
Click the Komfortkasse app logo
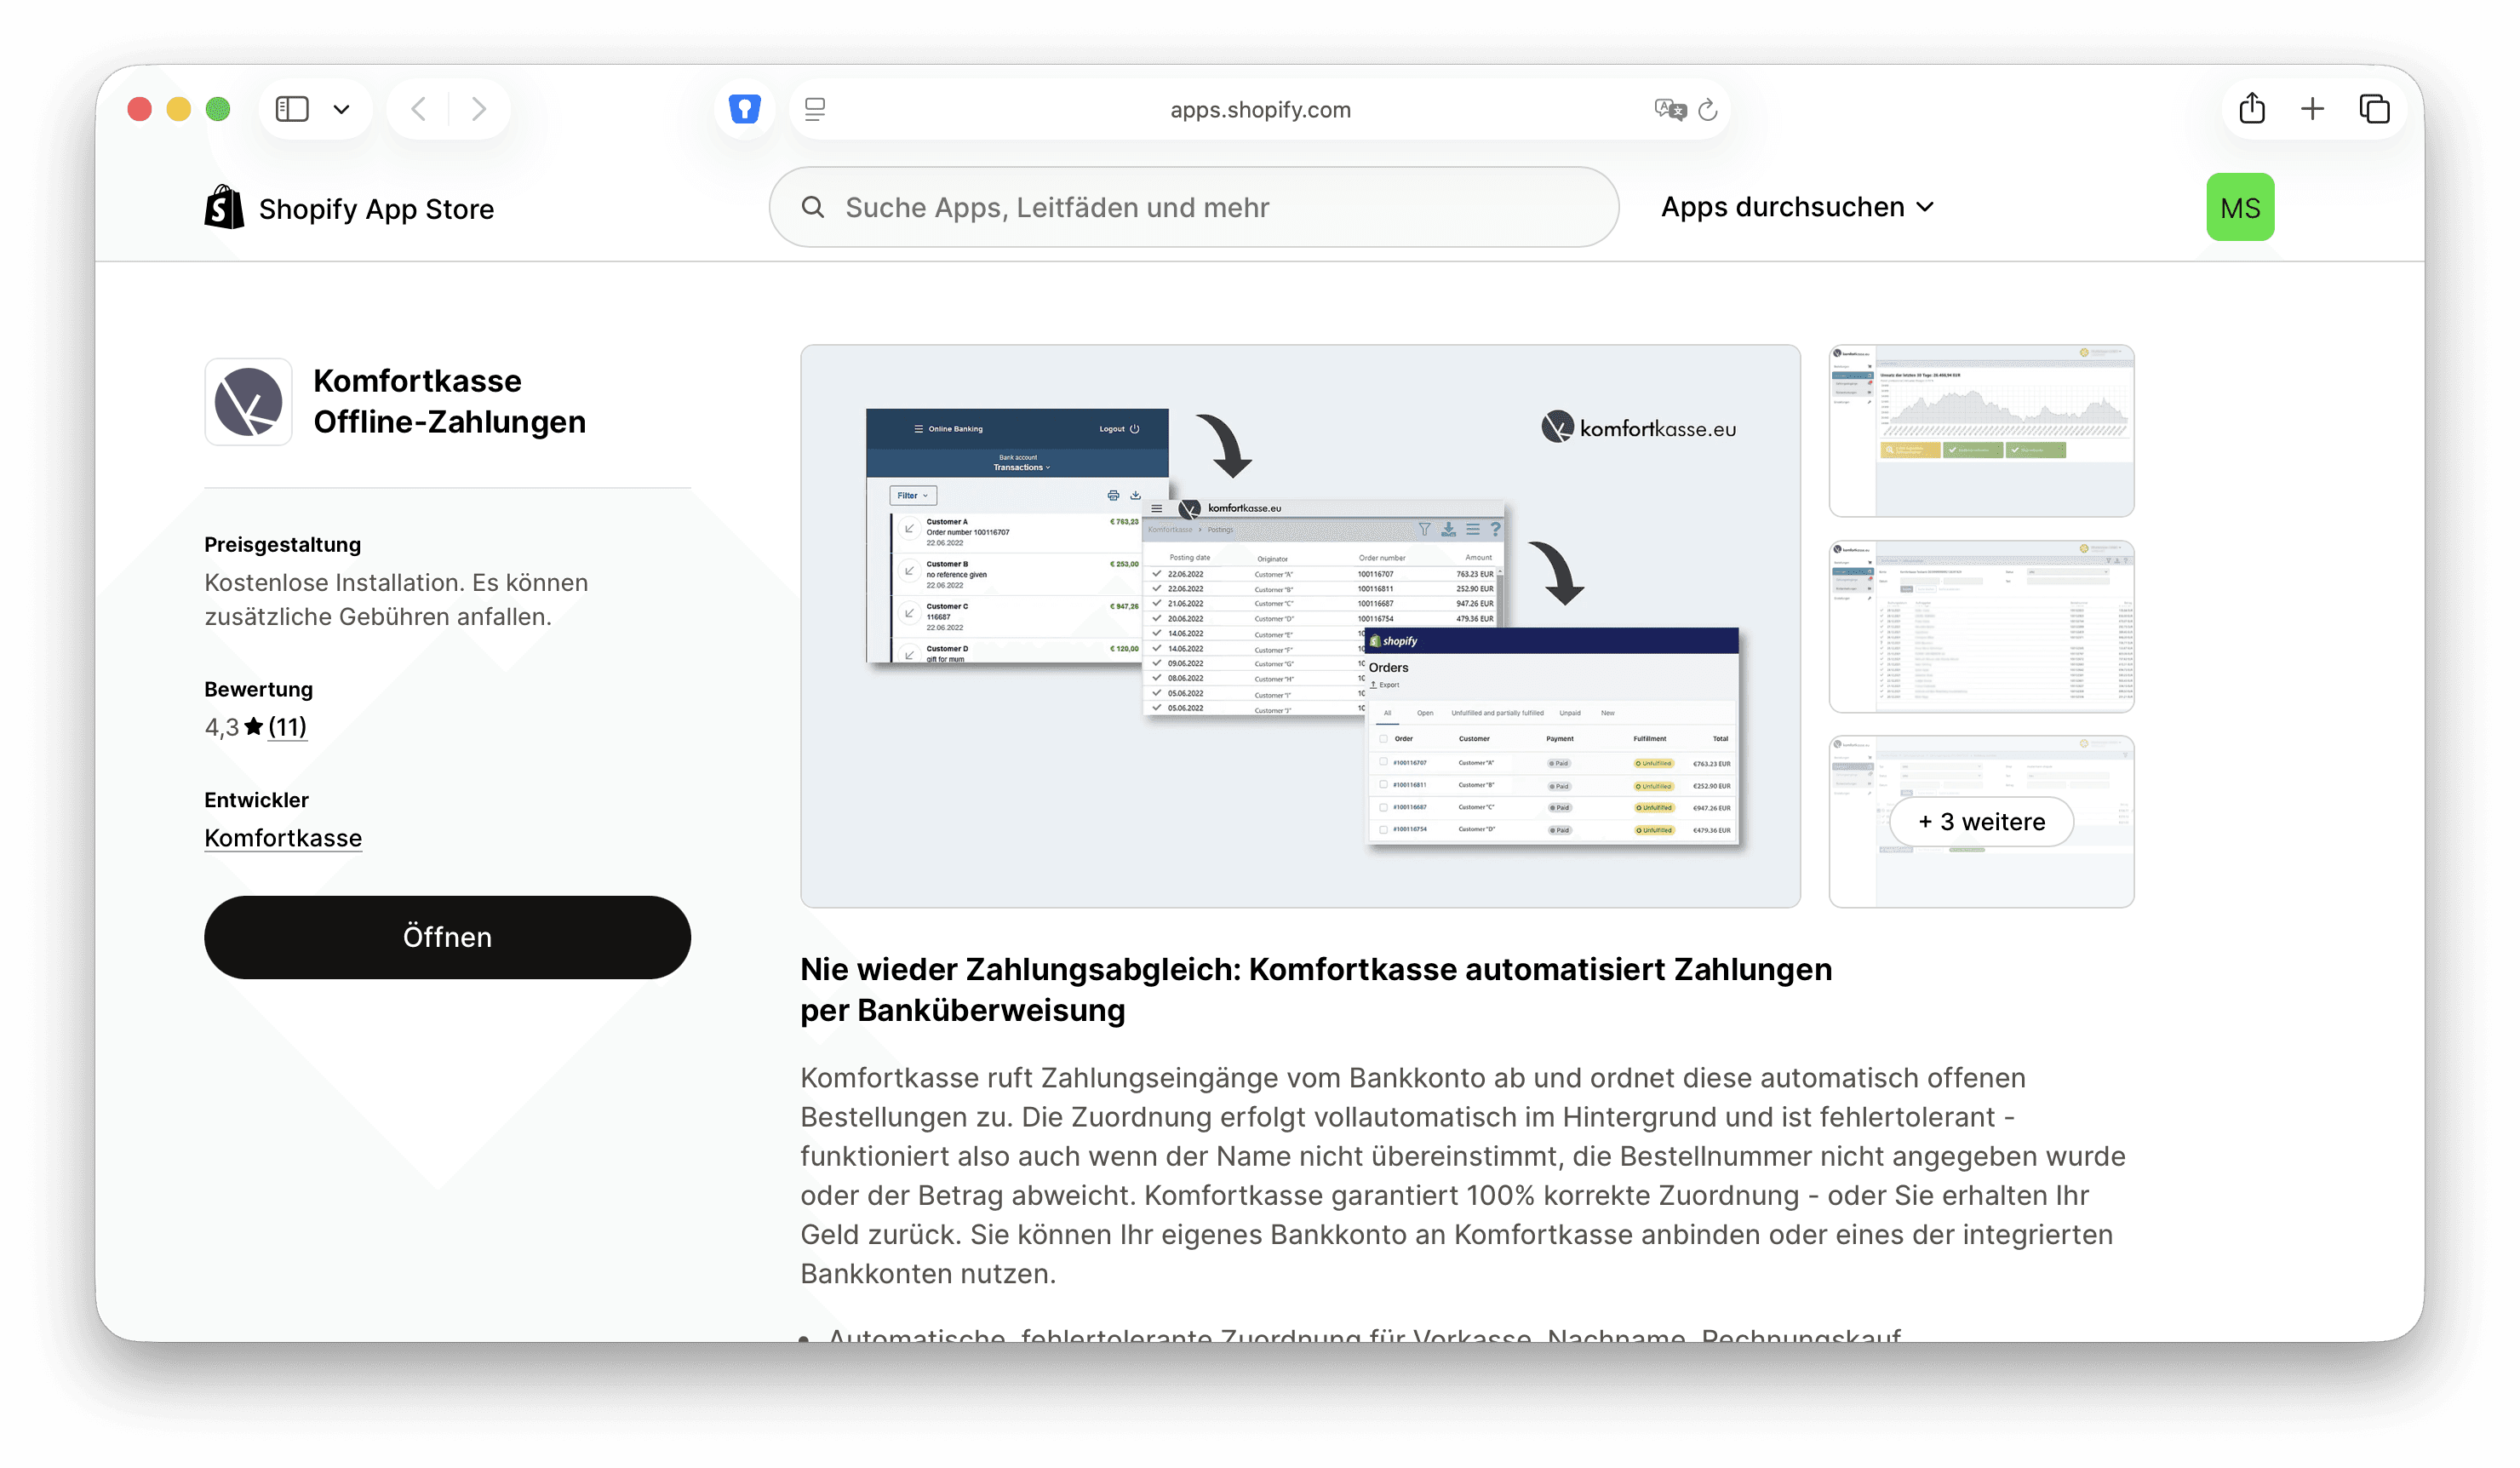click(248, 402)
